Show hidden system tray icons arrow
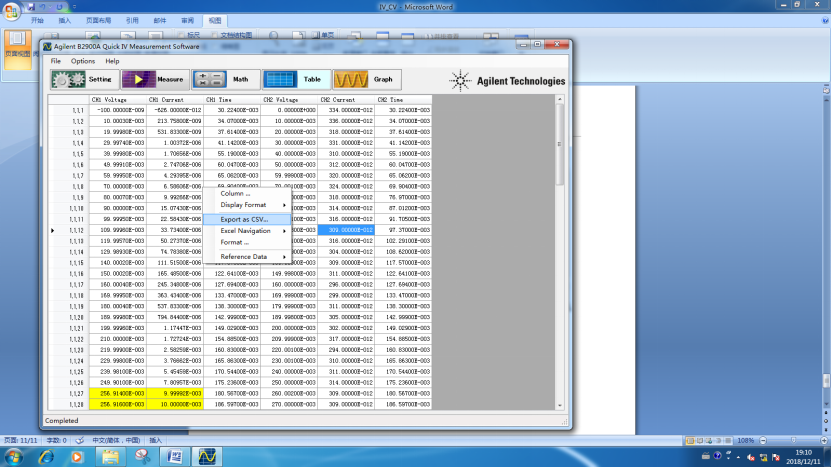 point(738,457)
